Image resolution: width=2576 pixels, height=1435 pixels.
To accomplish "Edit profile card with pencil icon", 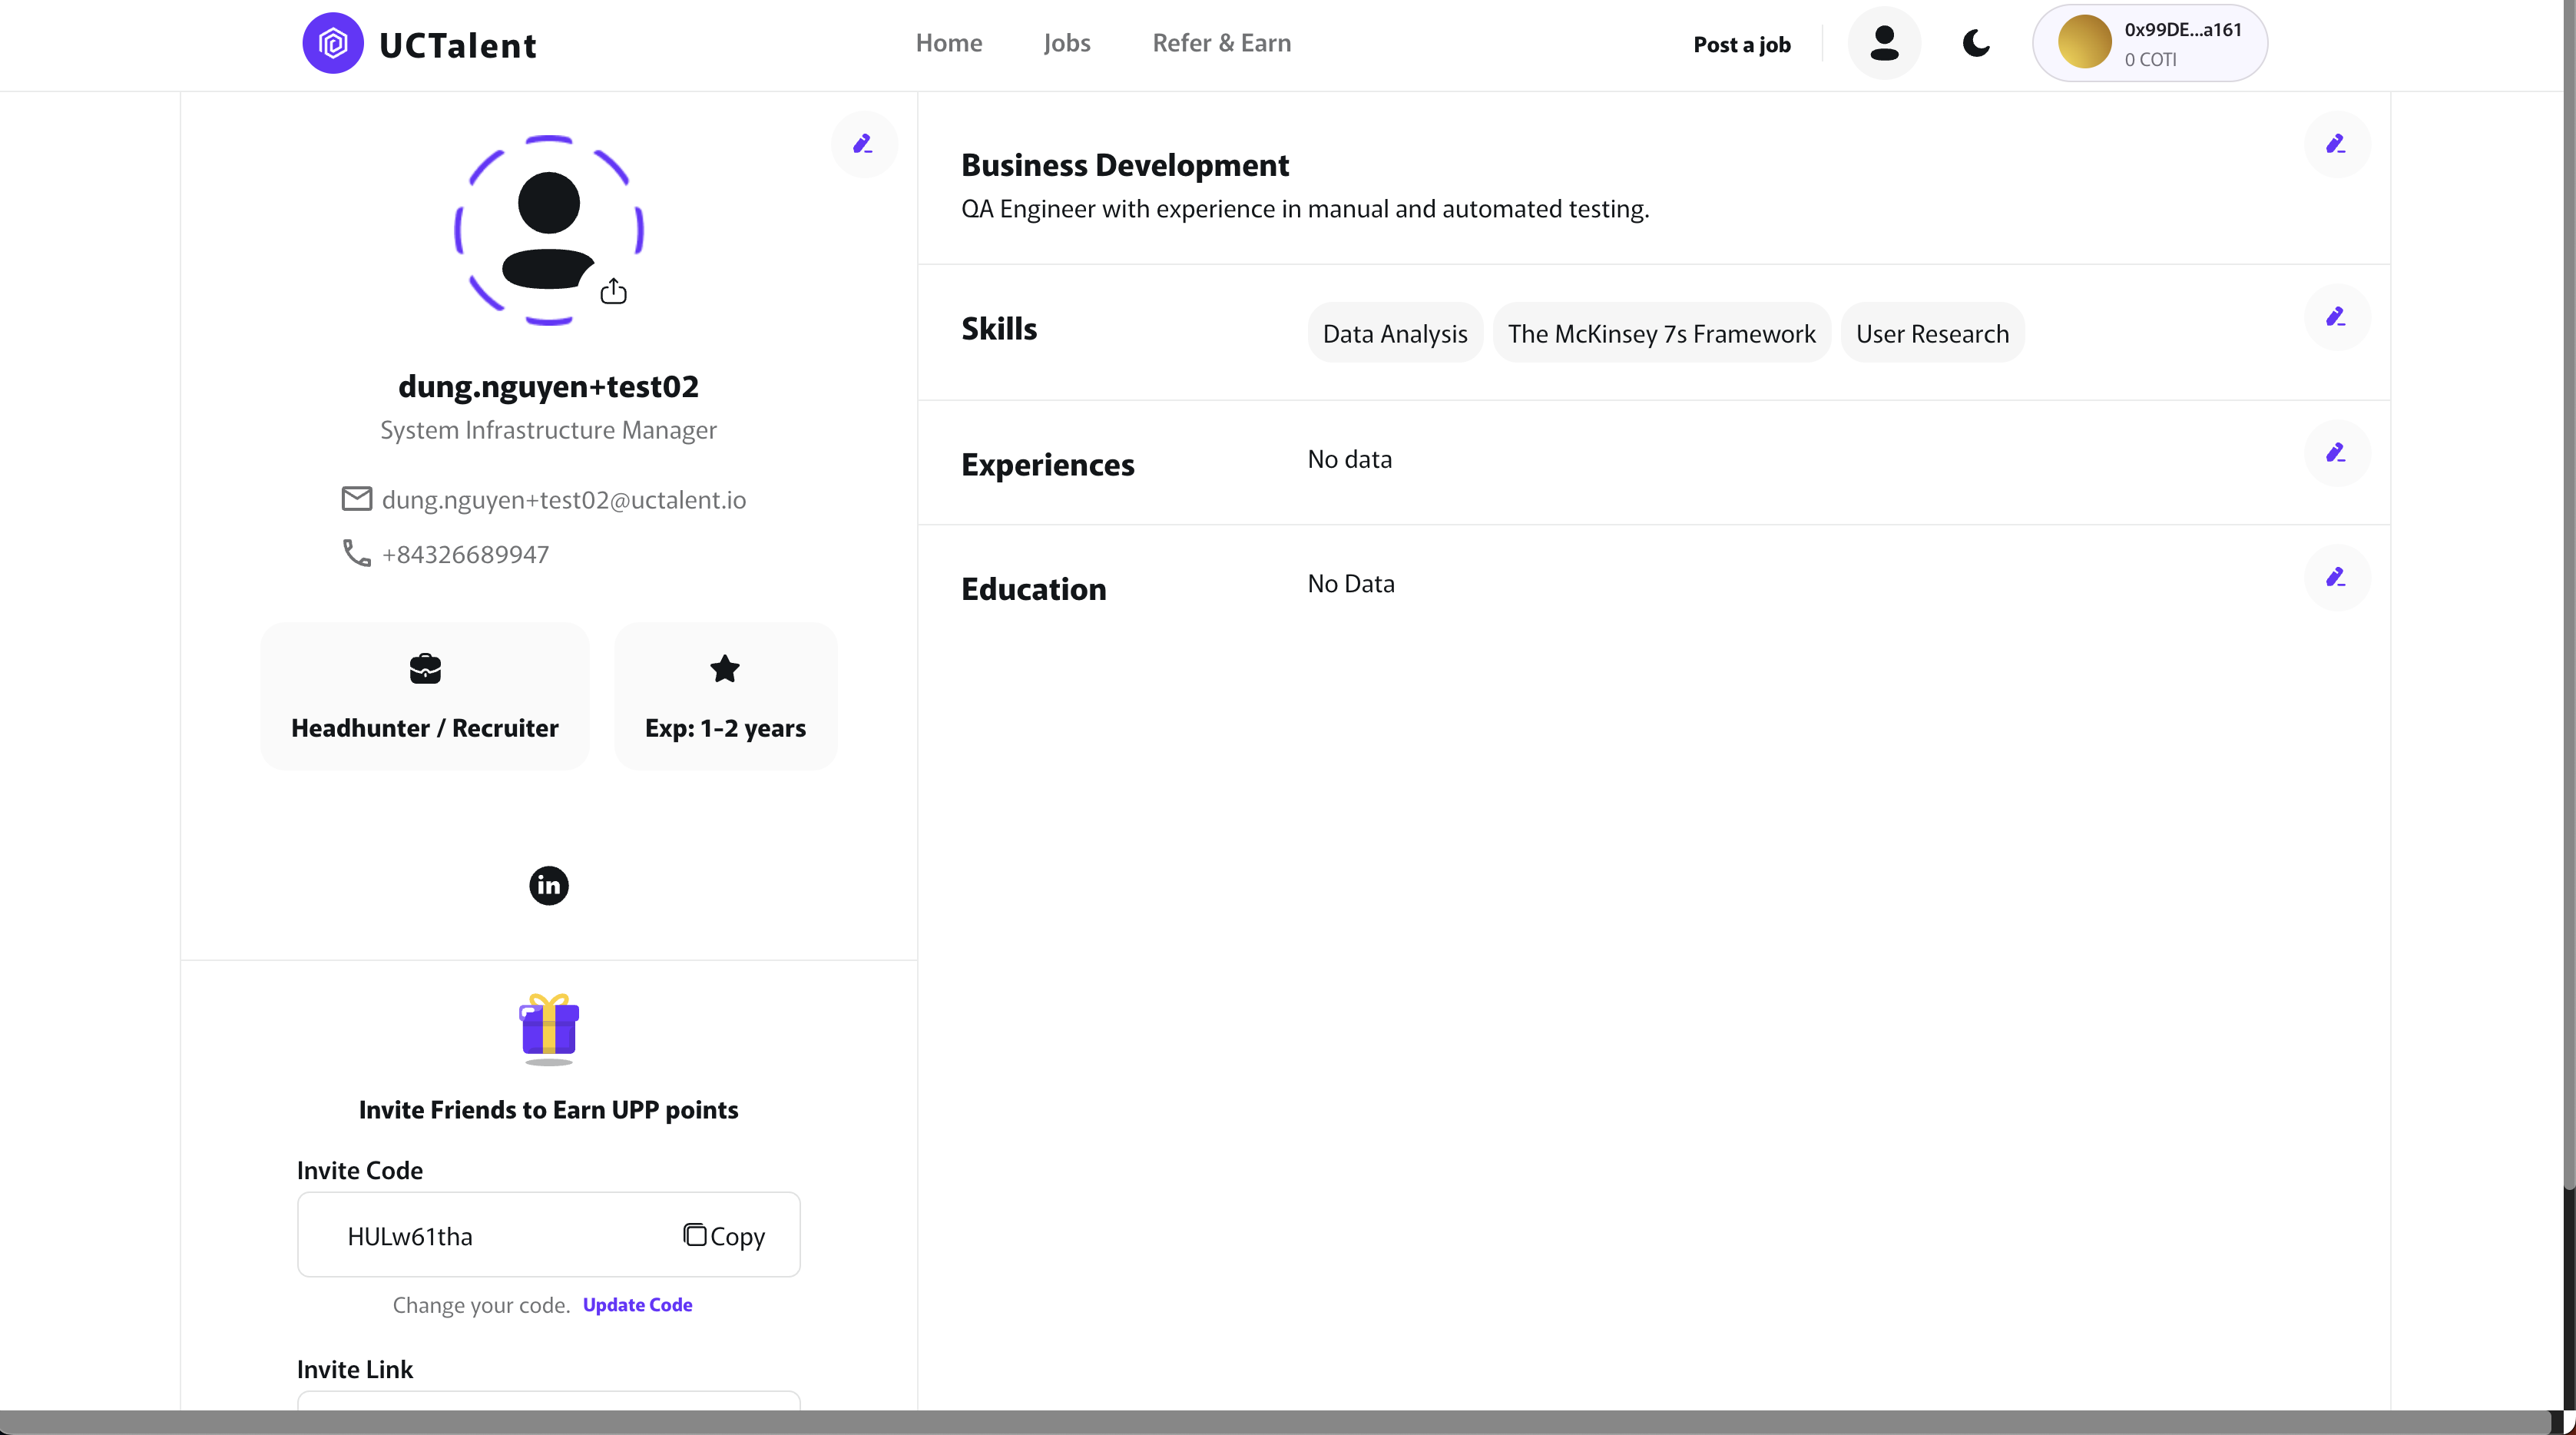I will pyautogui.click(x=863, y=144).
